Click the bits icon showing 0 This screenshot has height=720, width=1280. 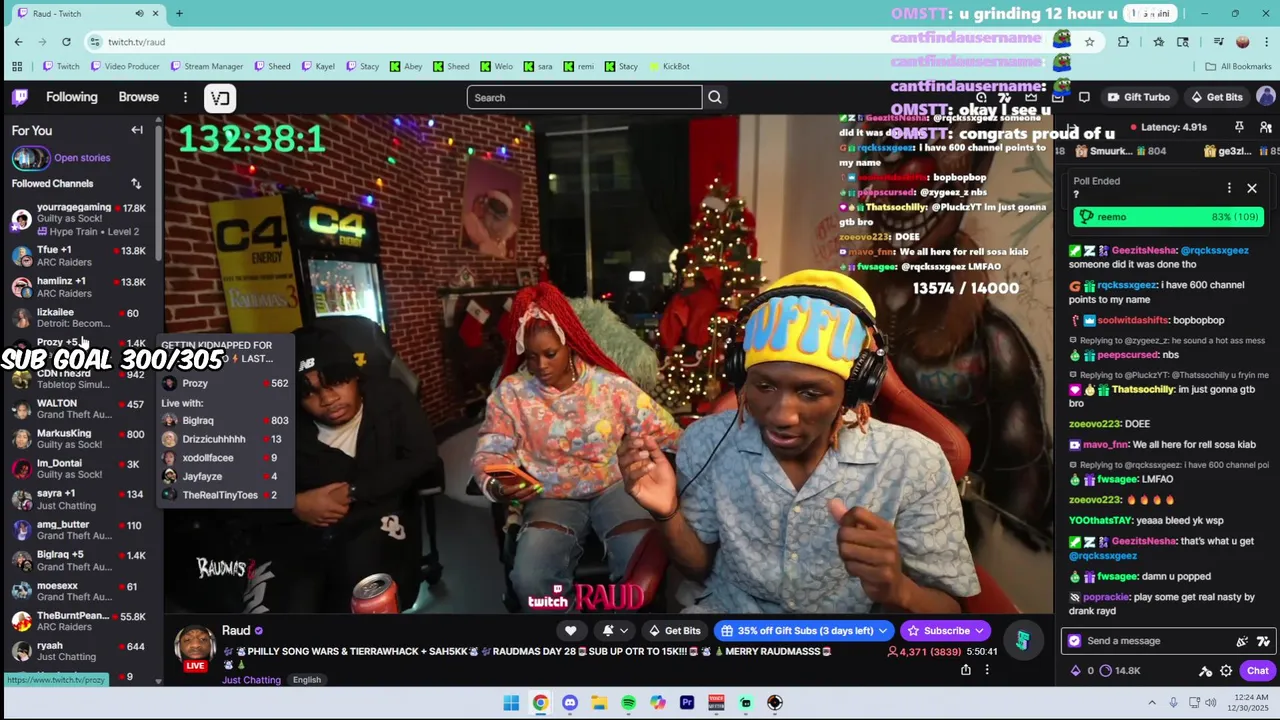point(1082,671)
